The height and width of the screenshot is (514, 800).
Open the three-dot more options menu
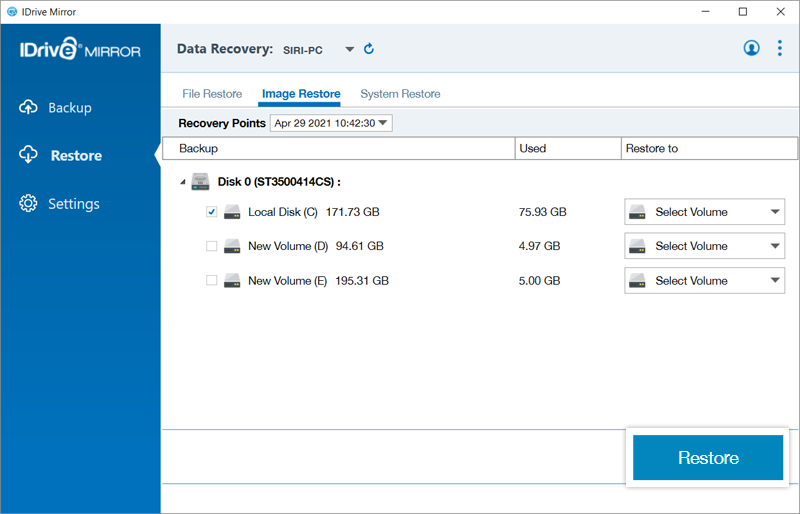pyautogui.click(x=780, y=48)
